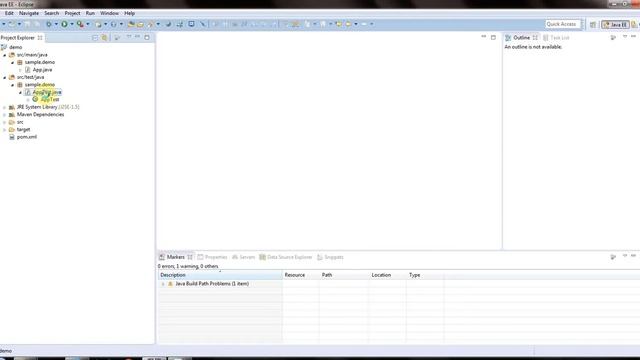Minimize the Outline panel

[x=633, y=37]
